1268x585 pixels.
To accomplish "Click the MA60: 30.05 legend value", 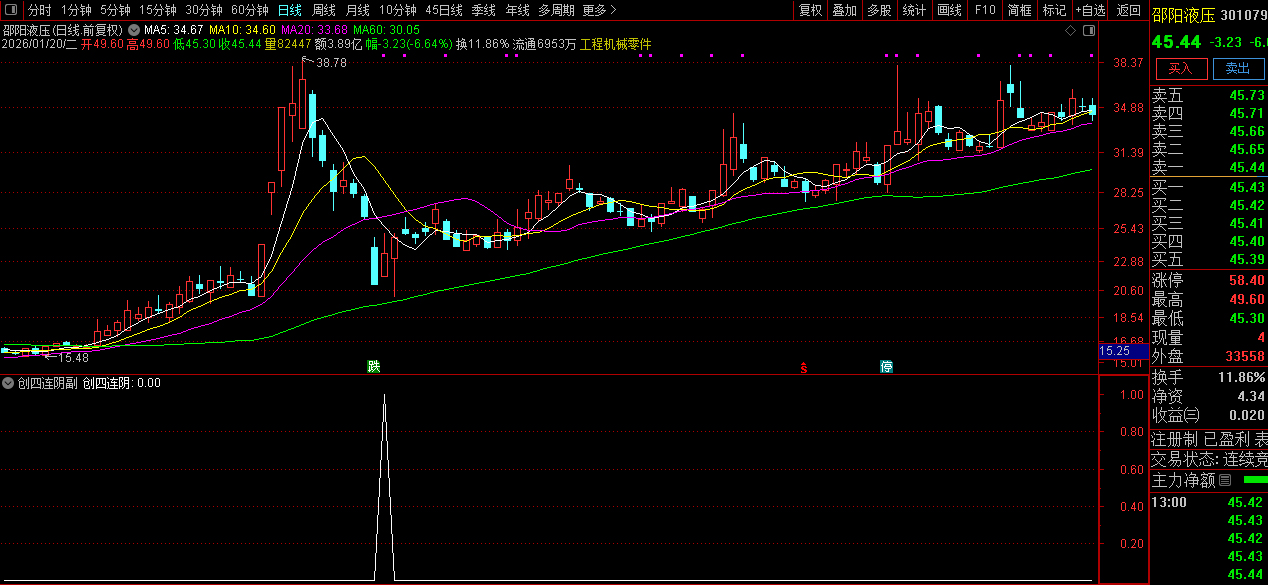I will [386, 30].
